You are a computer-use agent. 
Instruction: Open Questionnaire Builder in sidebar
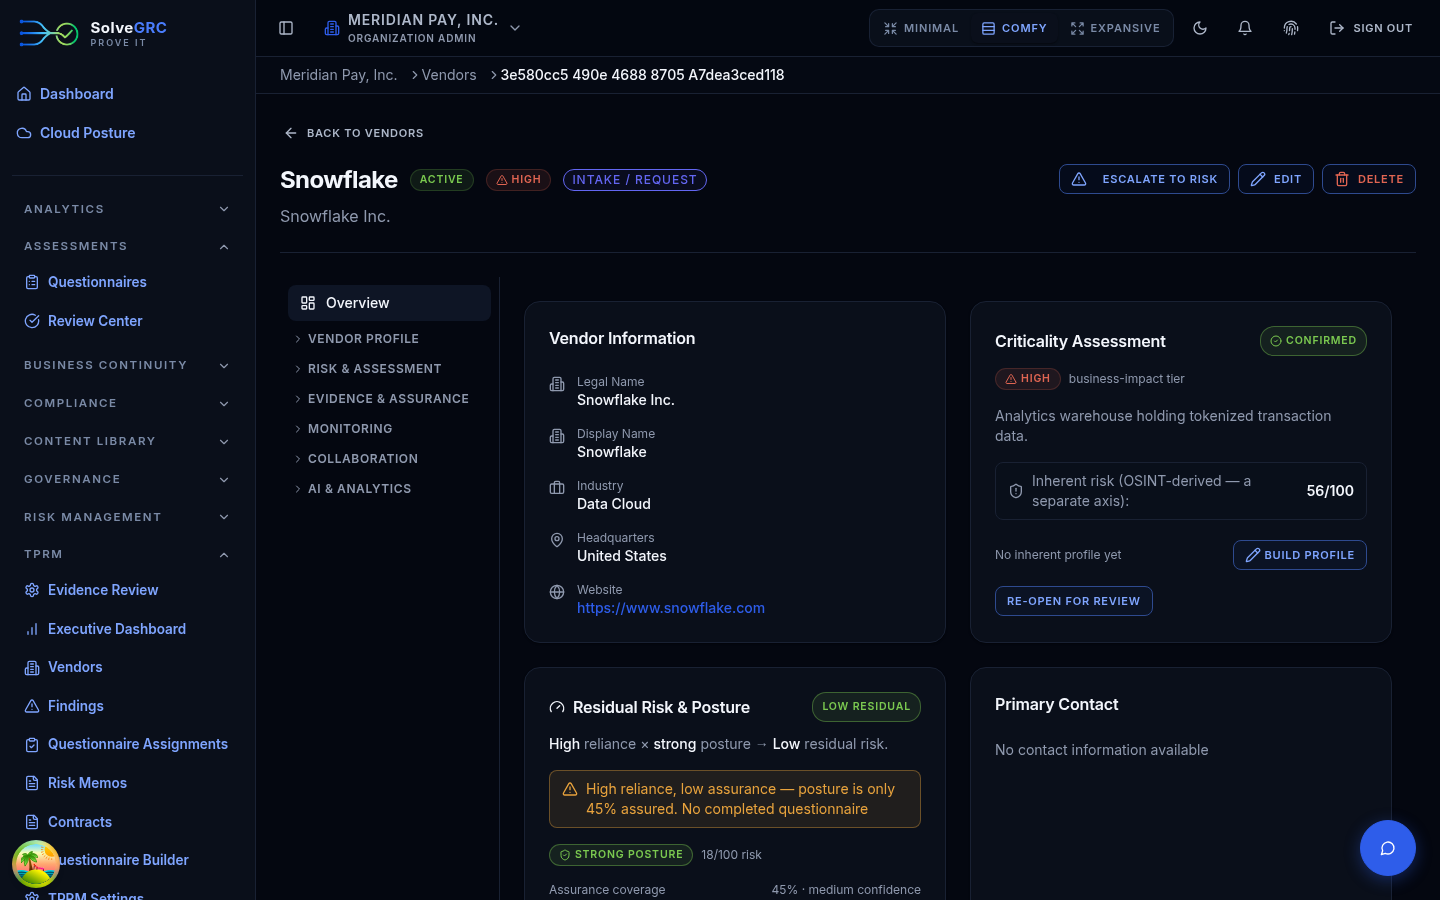click(127, 860)
